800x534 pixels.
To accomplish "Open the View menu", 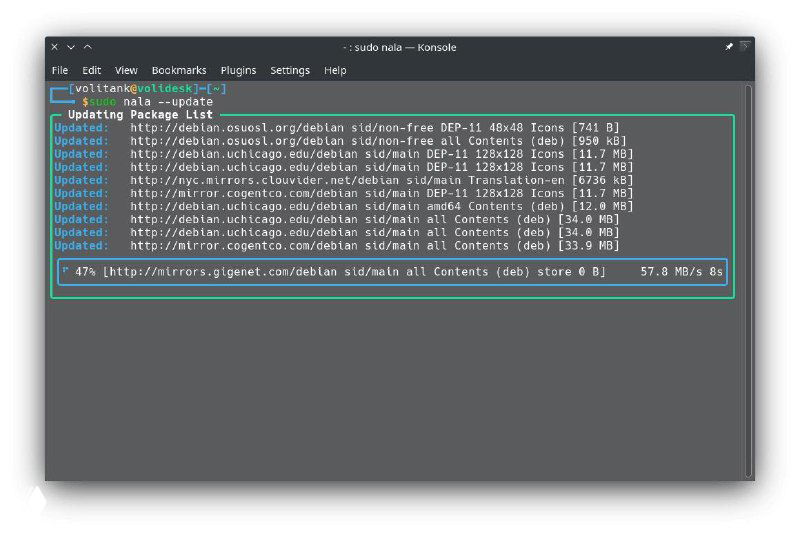I will [126, 70].
